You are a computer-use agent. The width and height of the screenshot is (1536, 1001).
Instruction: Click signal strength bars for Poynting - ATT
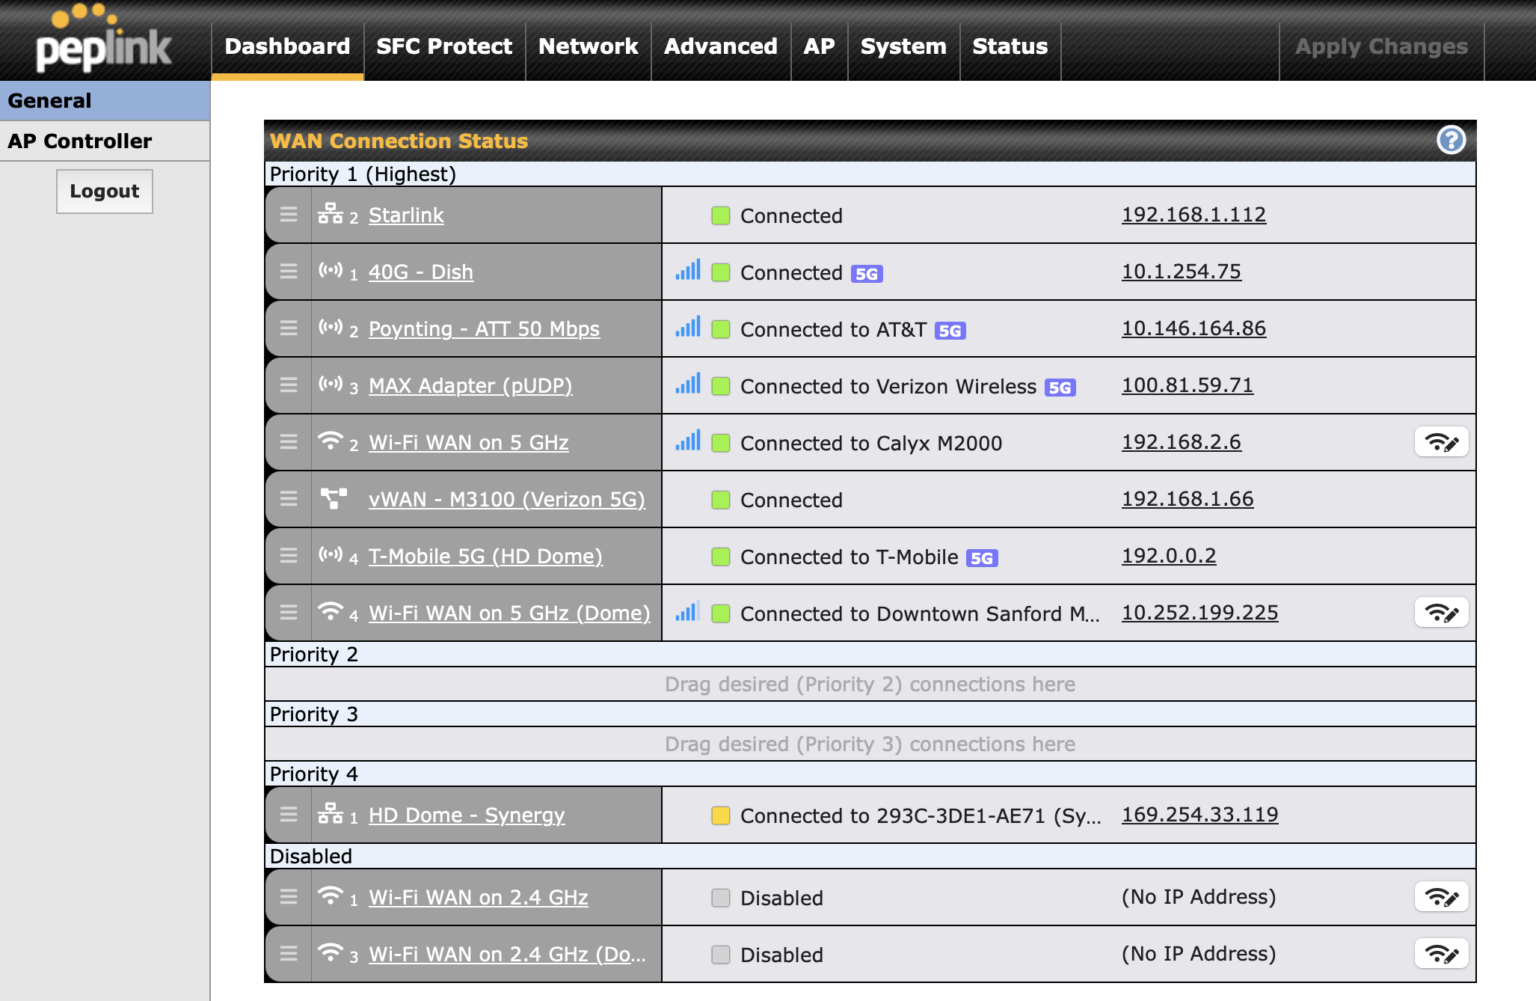pyautogui.click(x=687, y=326)
